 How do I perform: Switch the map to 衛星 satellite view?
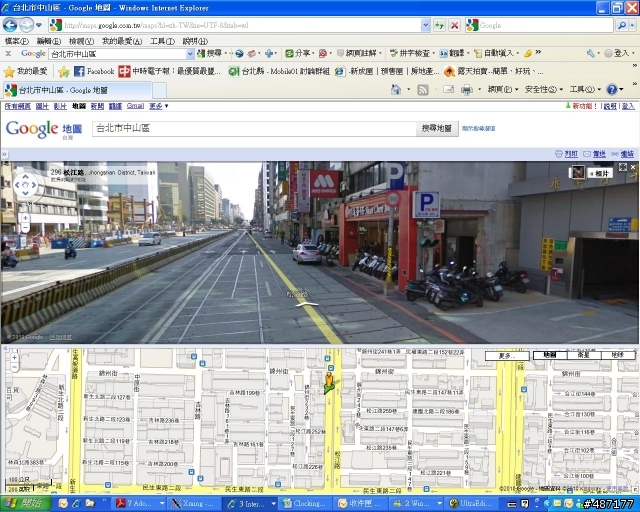tap(583, 356)
